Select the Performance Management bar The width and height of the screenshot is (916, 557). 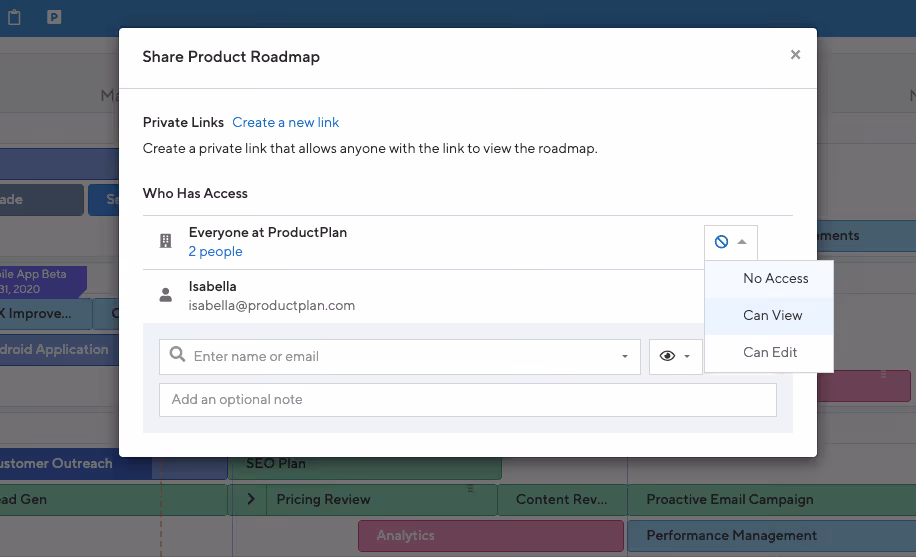(771, 535)
